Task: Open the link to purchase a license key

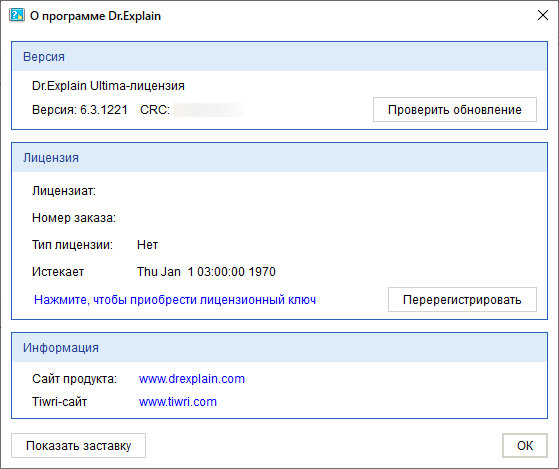Action: 175,300
